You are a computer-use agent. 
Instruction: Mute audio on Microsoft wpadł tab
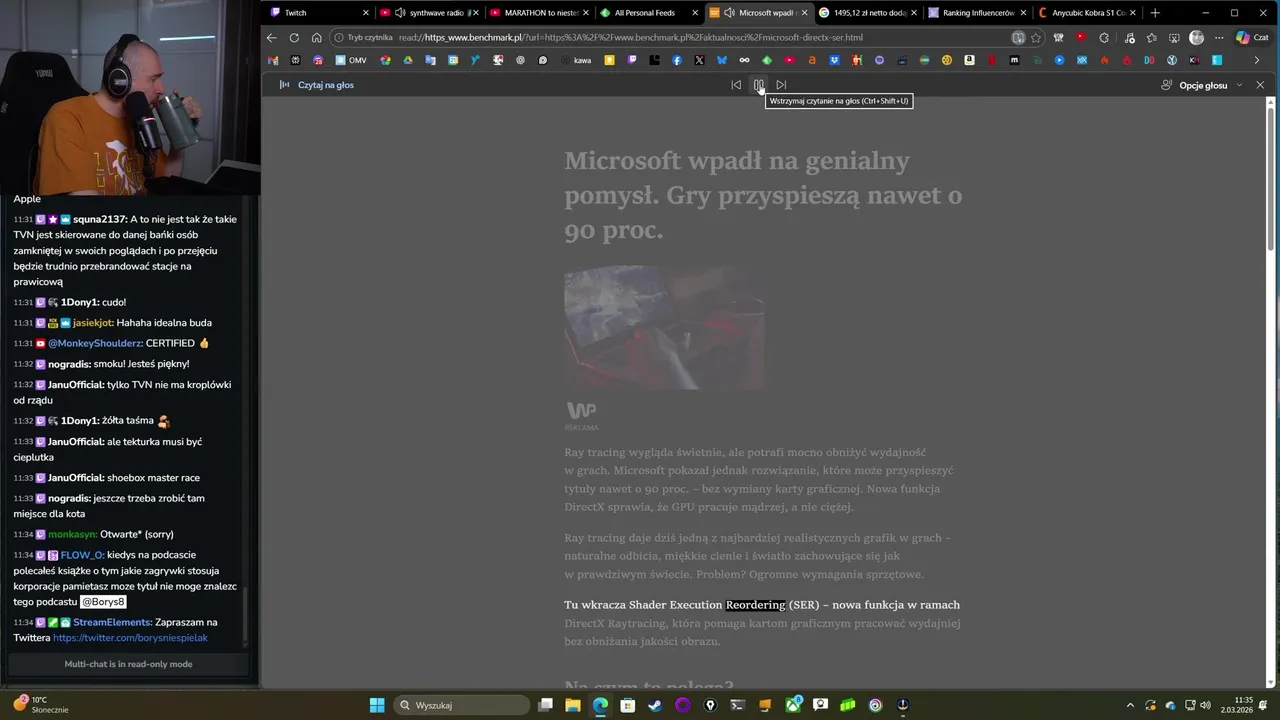[730, 13]
